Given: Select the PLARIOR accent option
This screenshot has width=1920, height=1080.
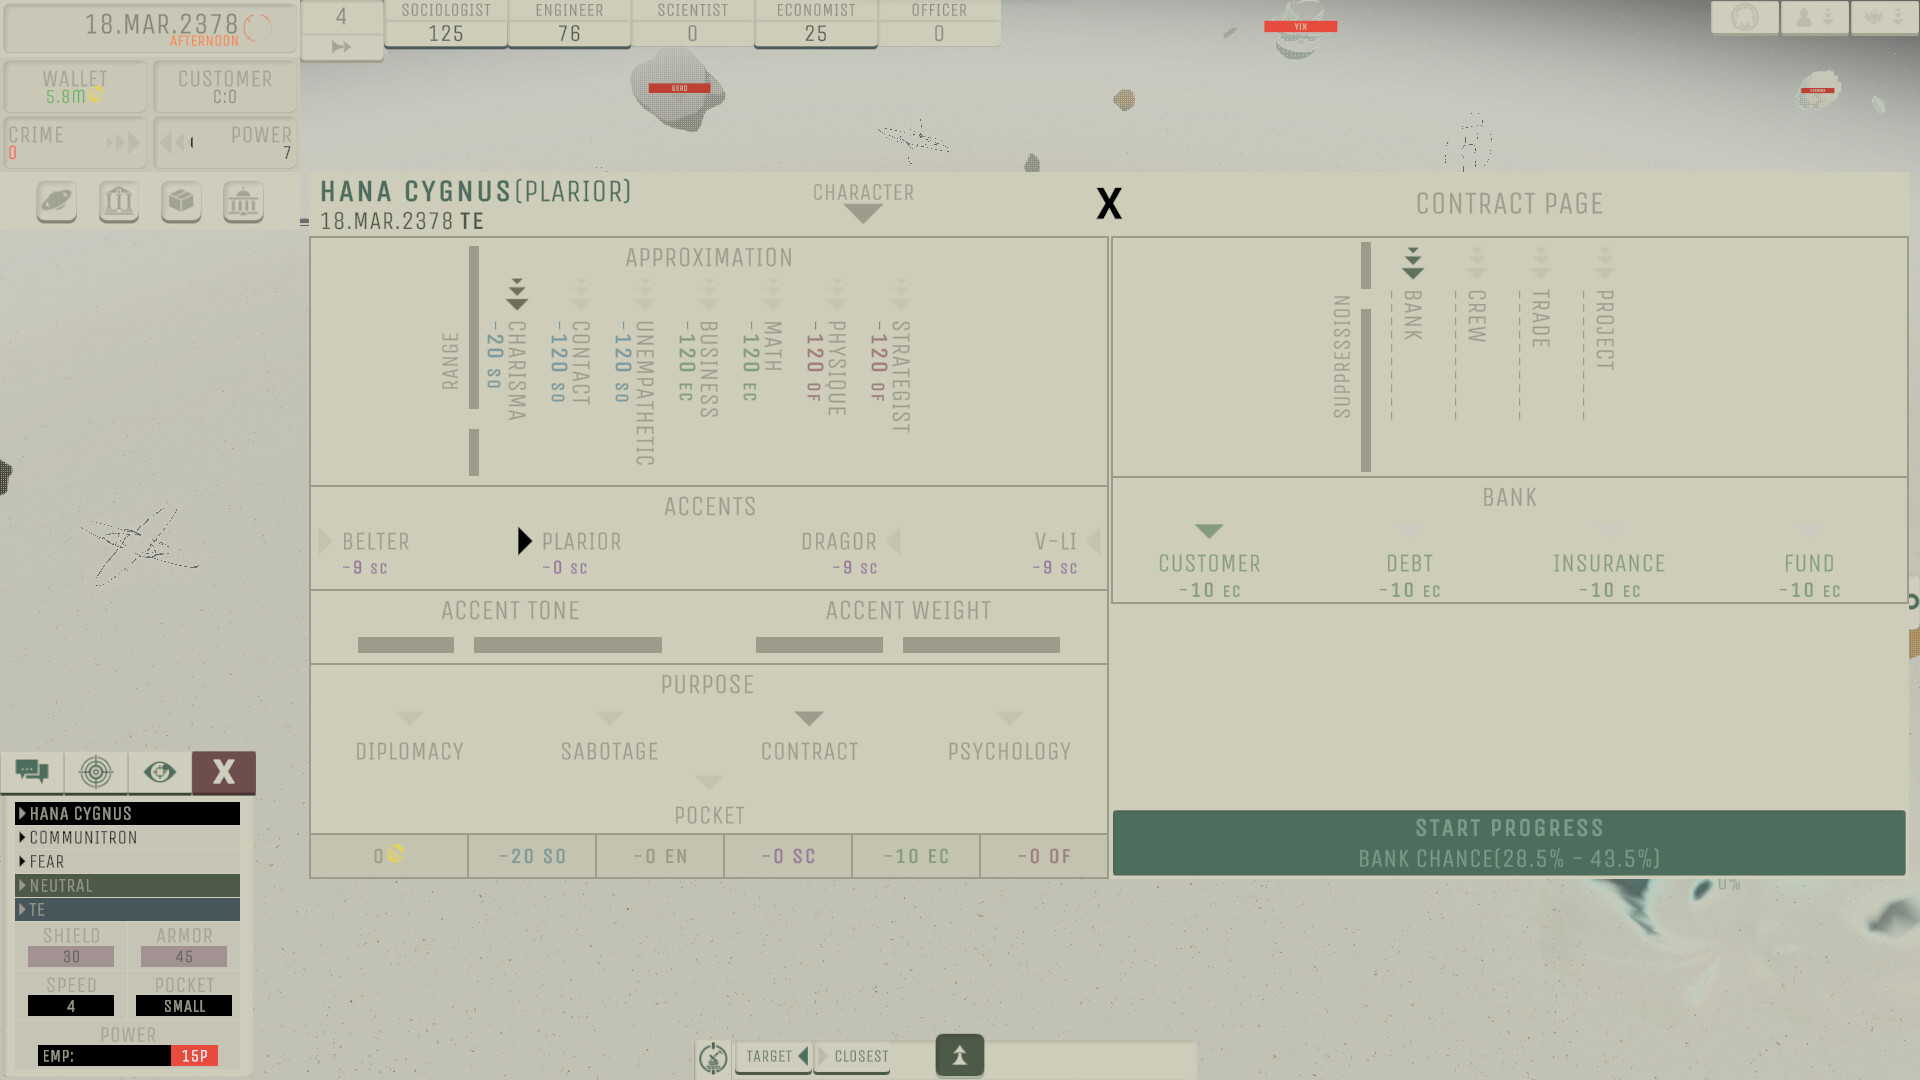Looking at the screenshot, I should [x=583, y=541].
